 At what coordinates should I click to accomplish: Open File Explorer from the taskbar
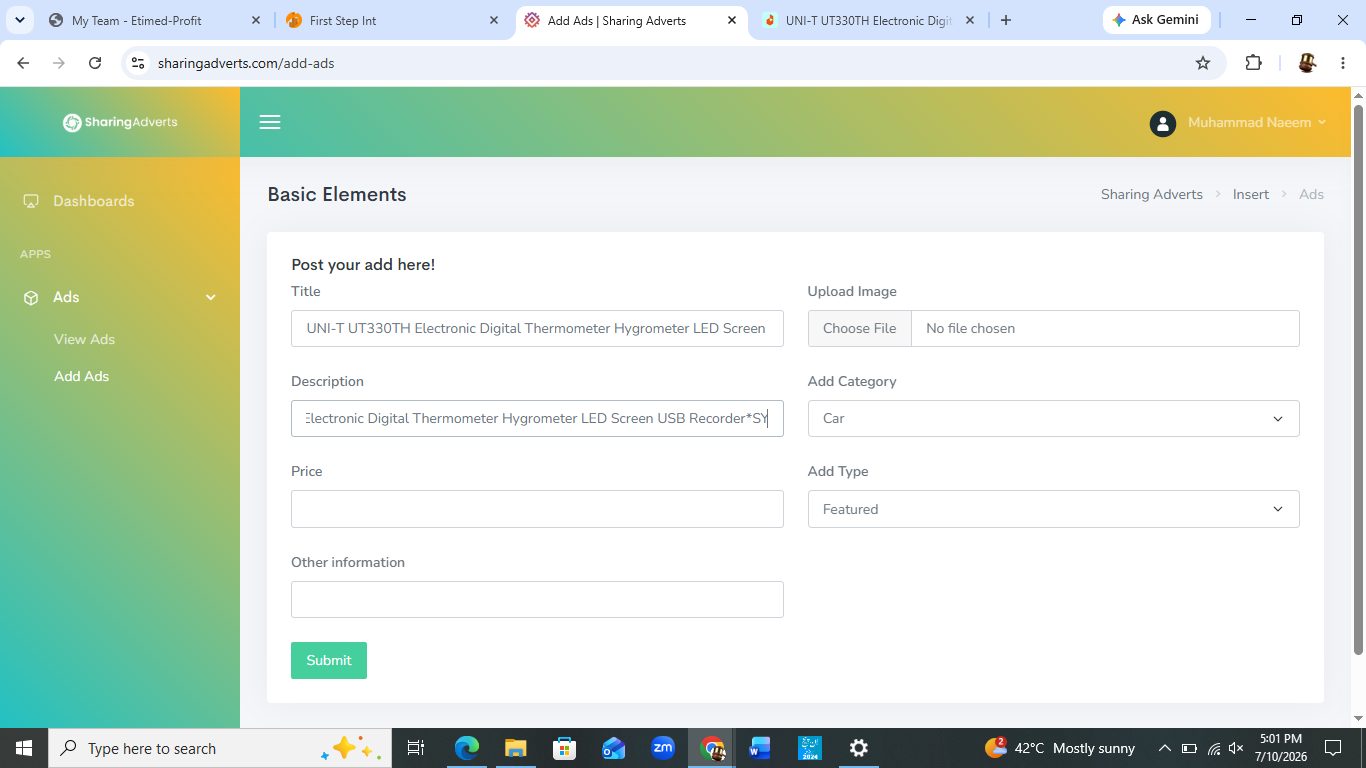tap(515, 748)
